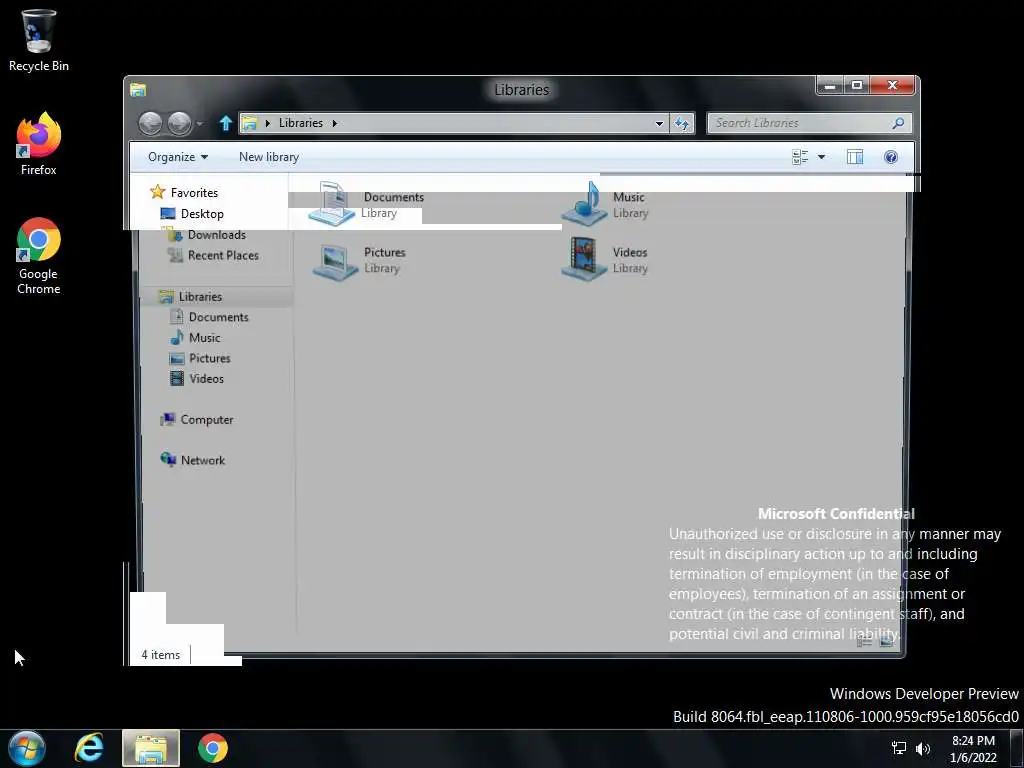Open Google Chrome desktop shortcut
The width and height of the screenshot is (1024, 768).
[x=39, y=256]
